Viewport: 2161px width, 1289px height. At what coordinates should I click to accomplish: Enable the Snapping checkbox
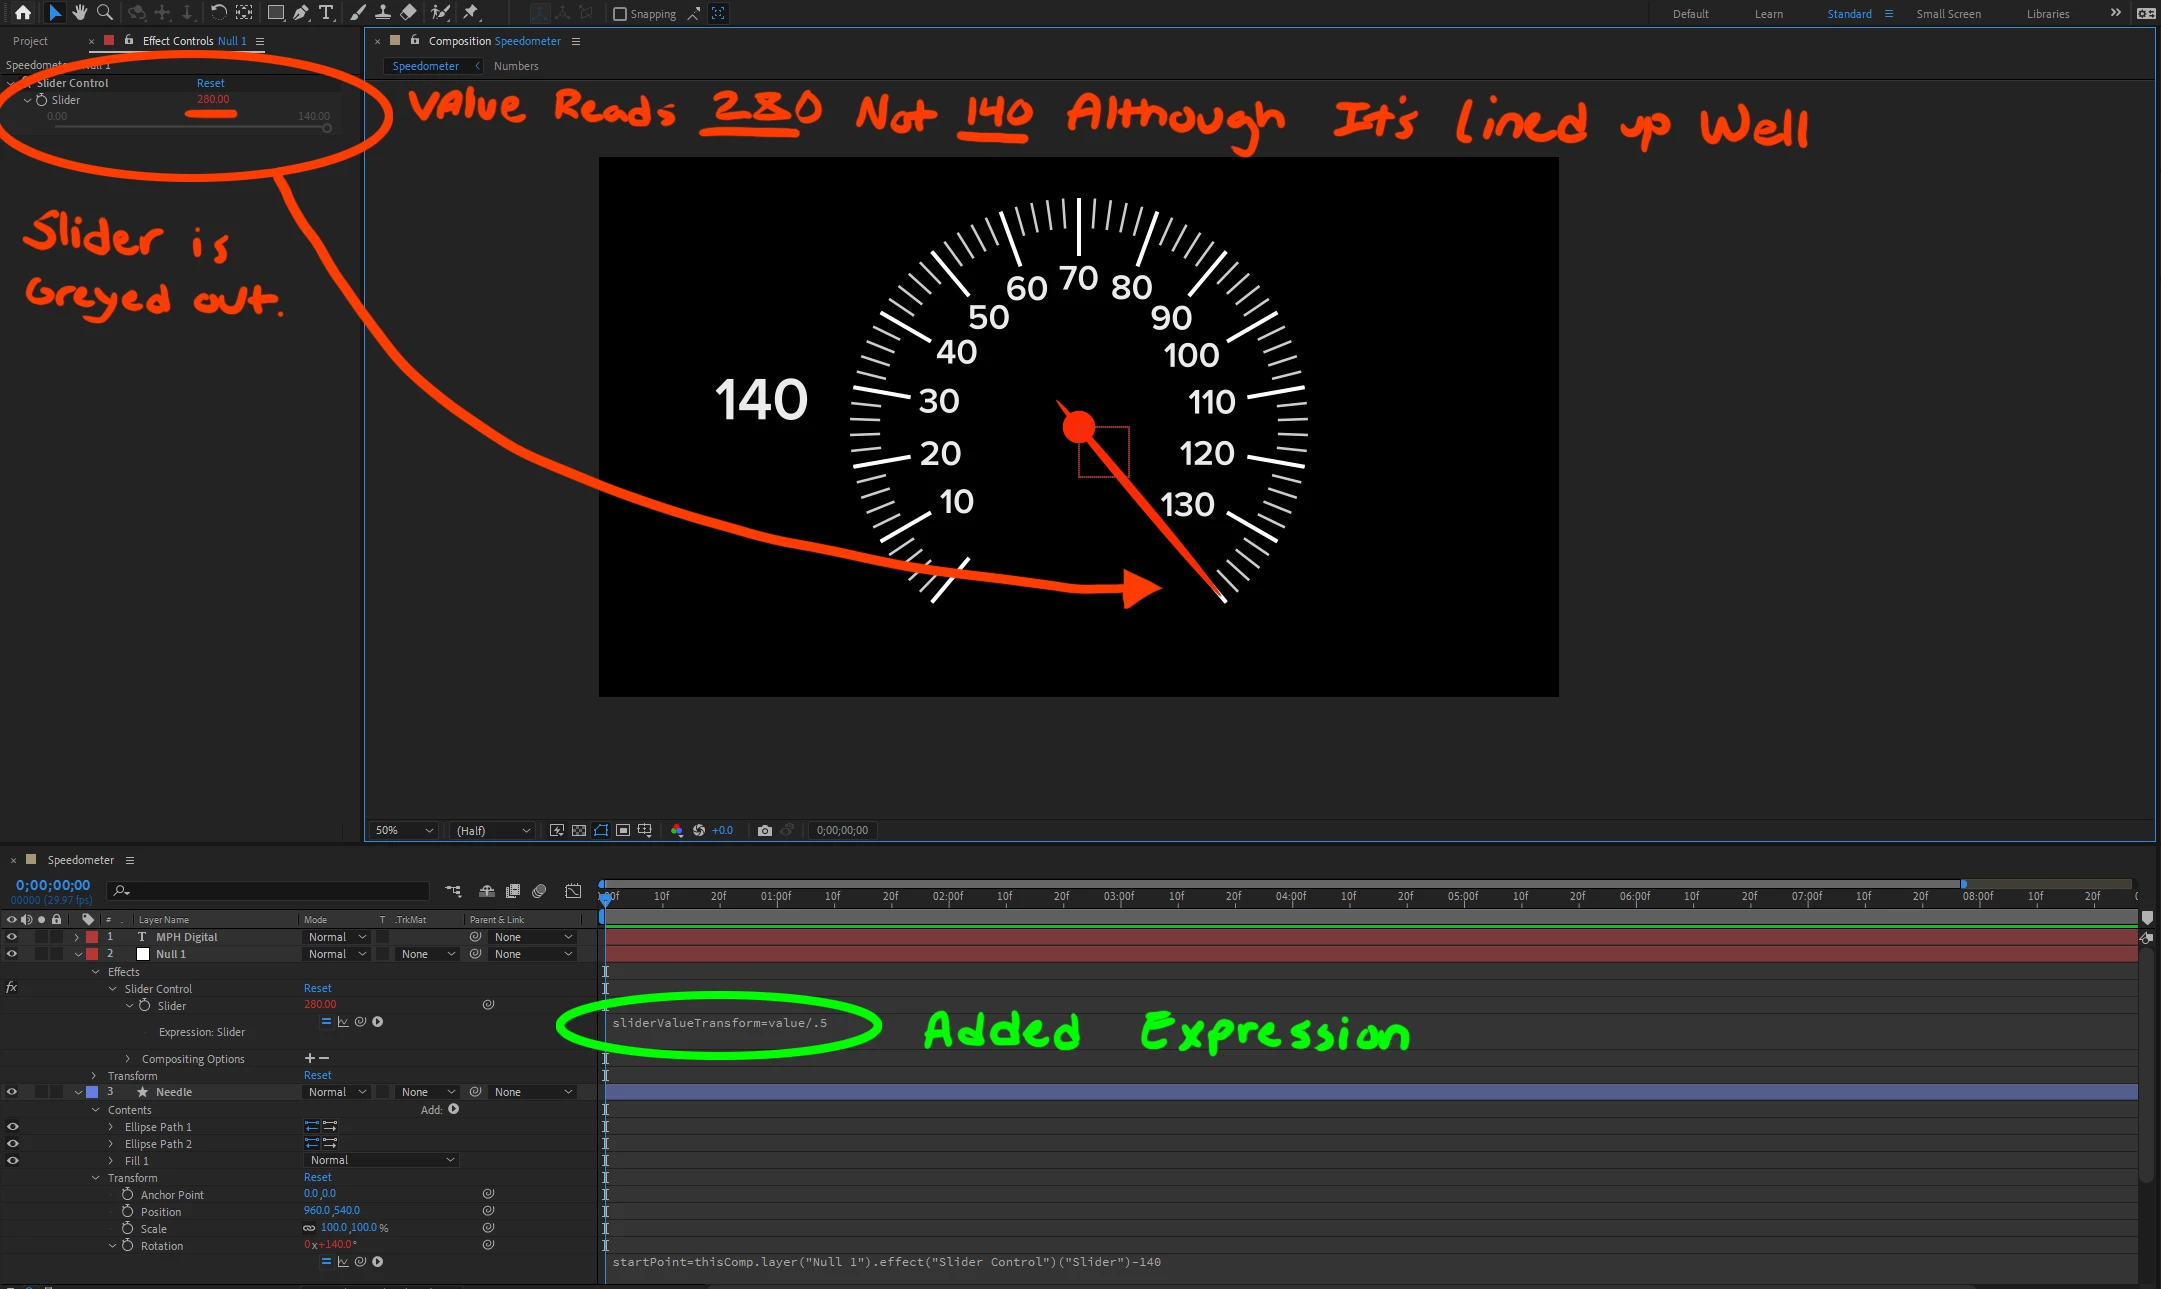click(x=620, y=14)
